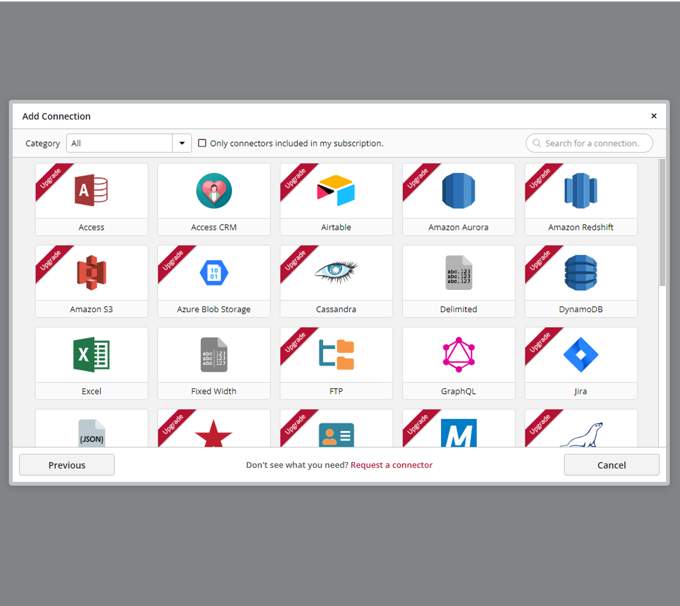Select the Fixed Width file icon

click(214, 354)
